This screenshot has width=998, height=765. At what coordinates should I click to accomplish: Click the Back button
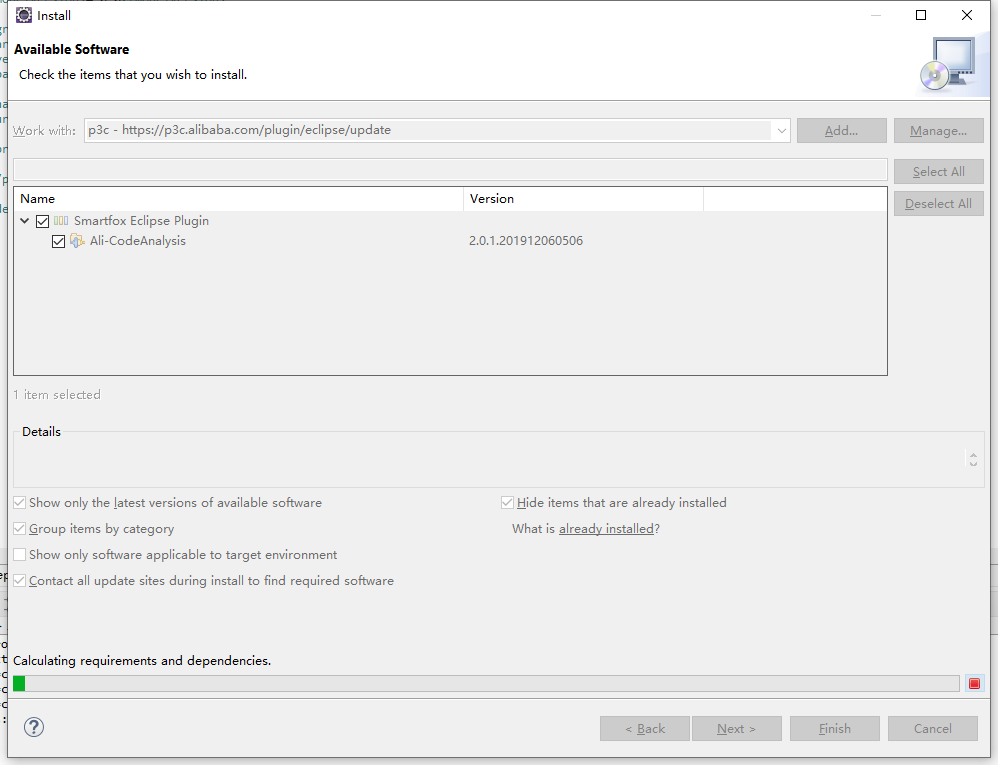coord(645,729)
